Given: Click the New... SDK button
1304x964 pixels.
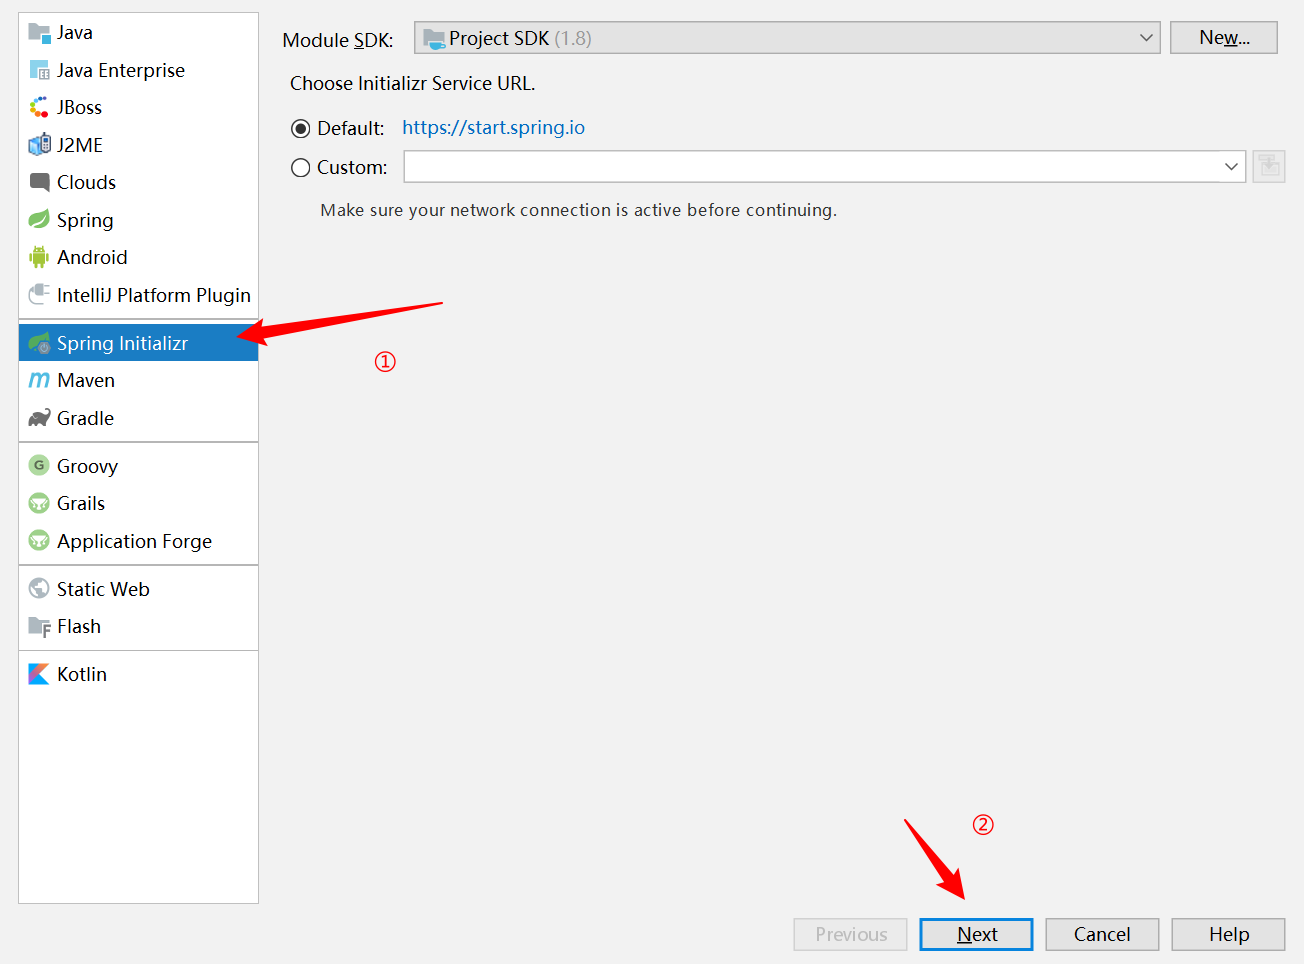Looking at the screenshot, I should pyautogui.click(x=1224, y=37).
